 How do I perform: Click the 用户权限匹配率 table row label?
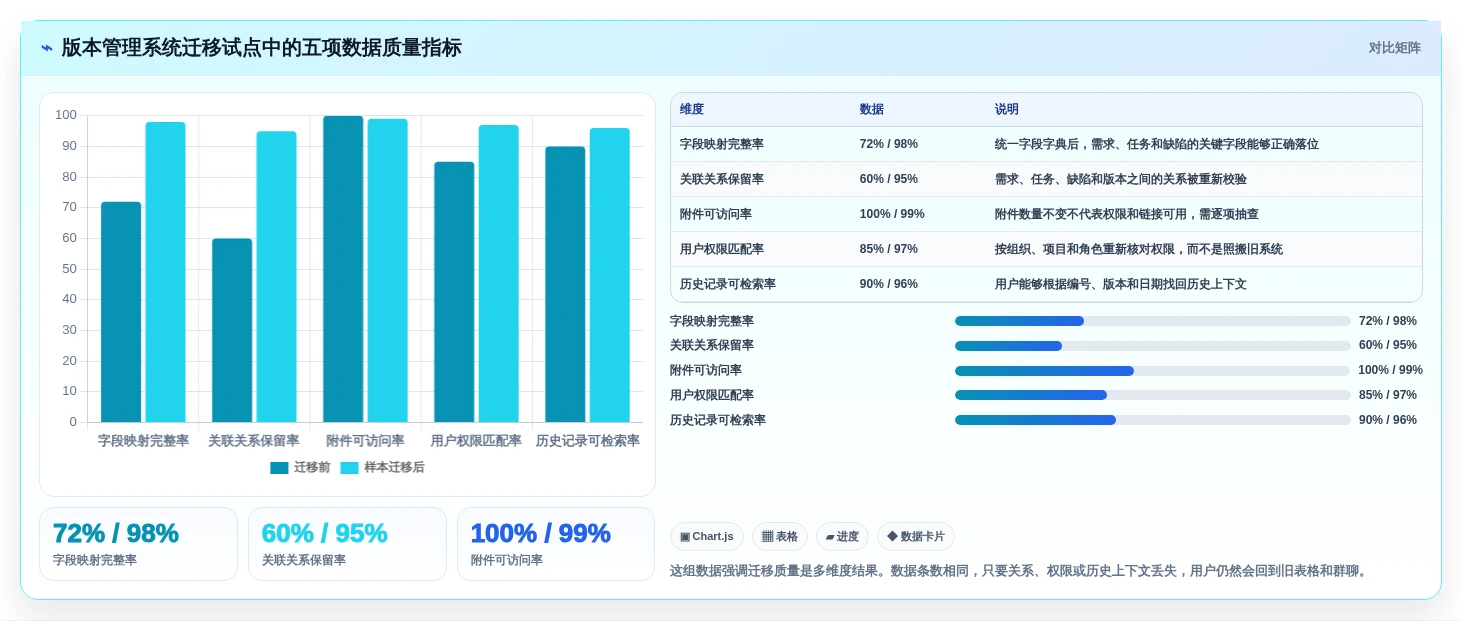(722, 249)
